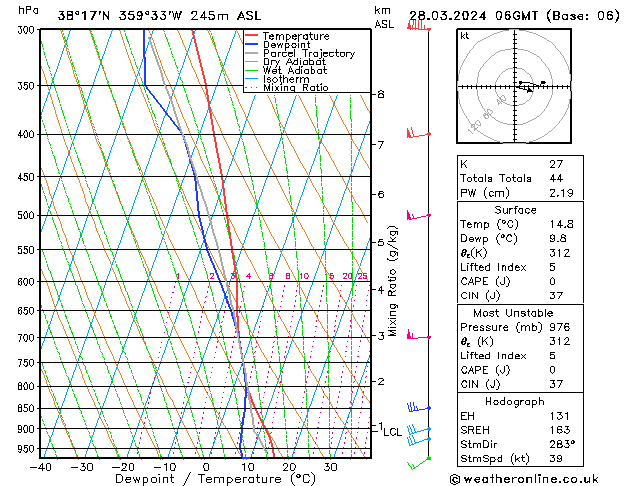
Task: Click the red Temperature legend line
Action: pyautogui.click(x=251, y=36)
